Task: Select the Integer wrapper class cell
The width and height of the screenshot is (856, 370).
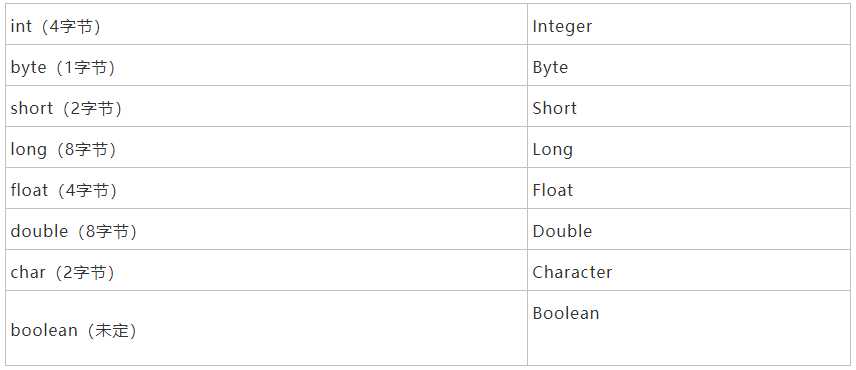Action: point(689,25)
